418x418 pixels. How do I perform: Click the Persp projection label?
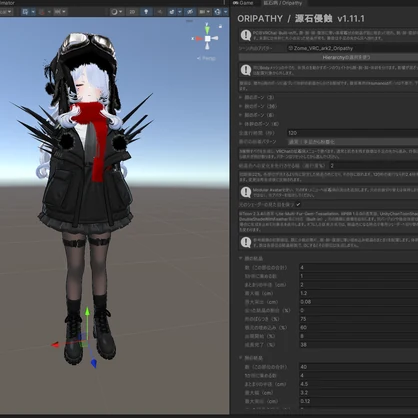(x=207, y=58)
